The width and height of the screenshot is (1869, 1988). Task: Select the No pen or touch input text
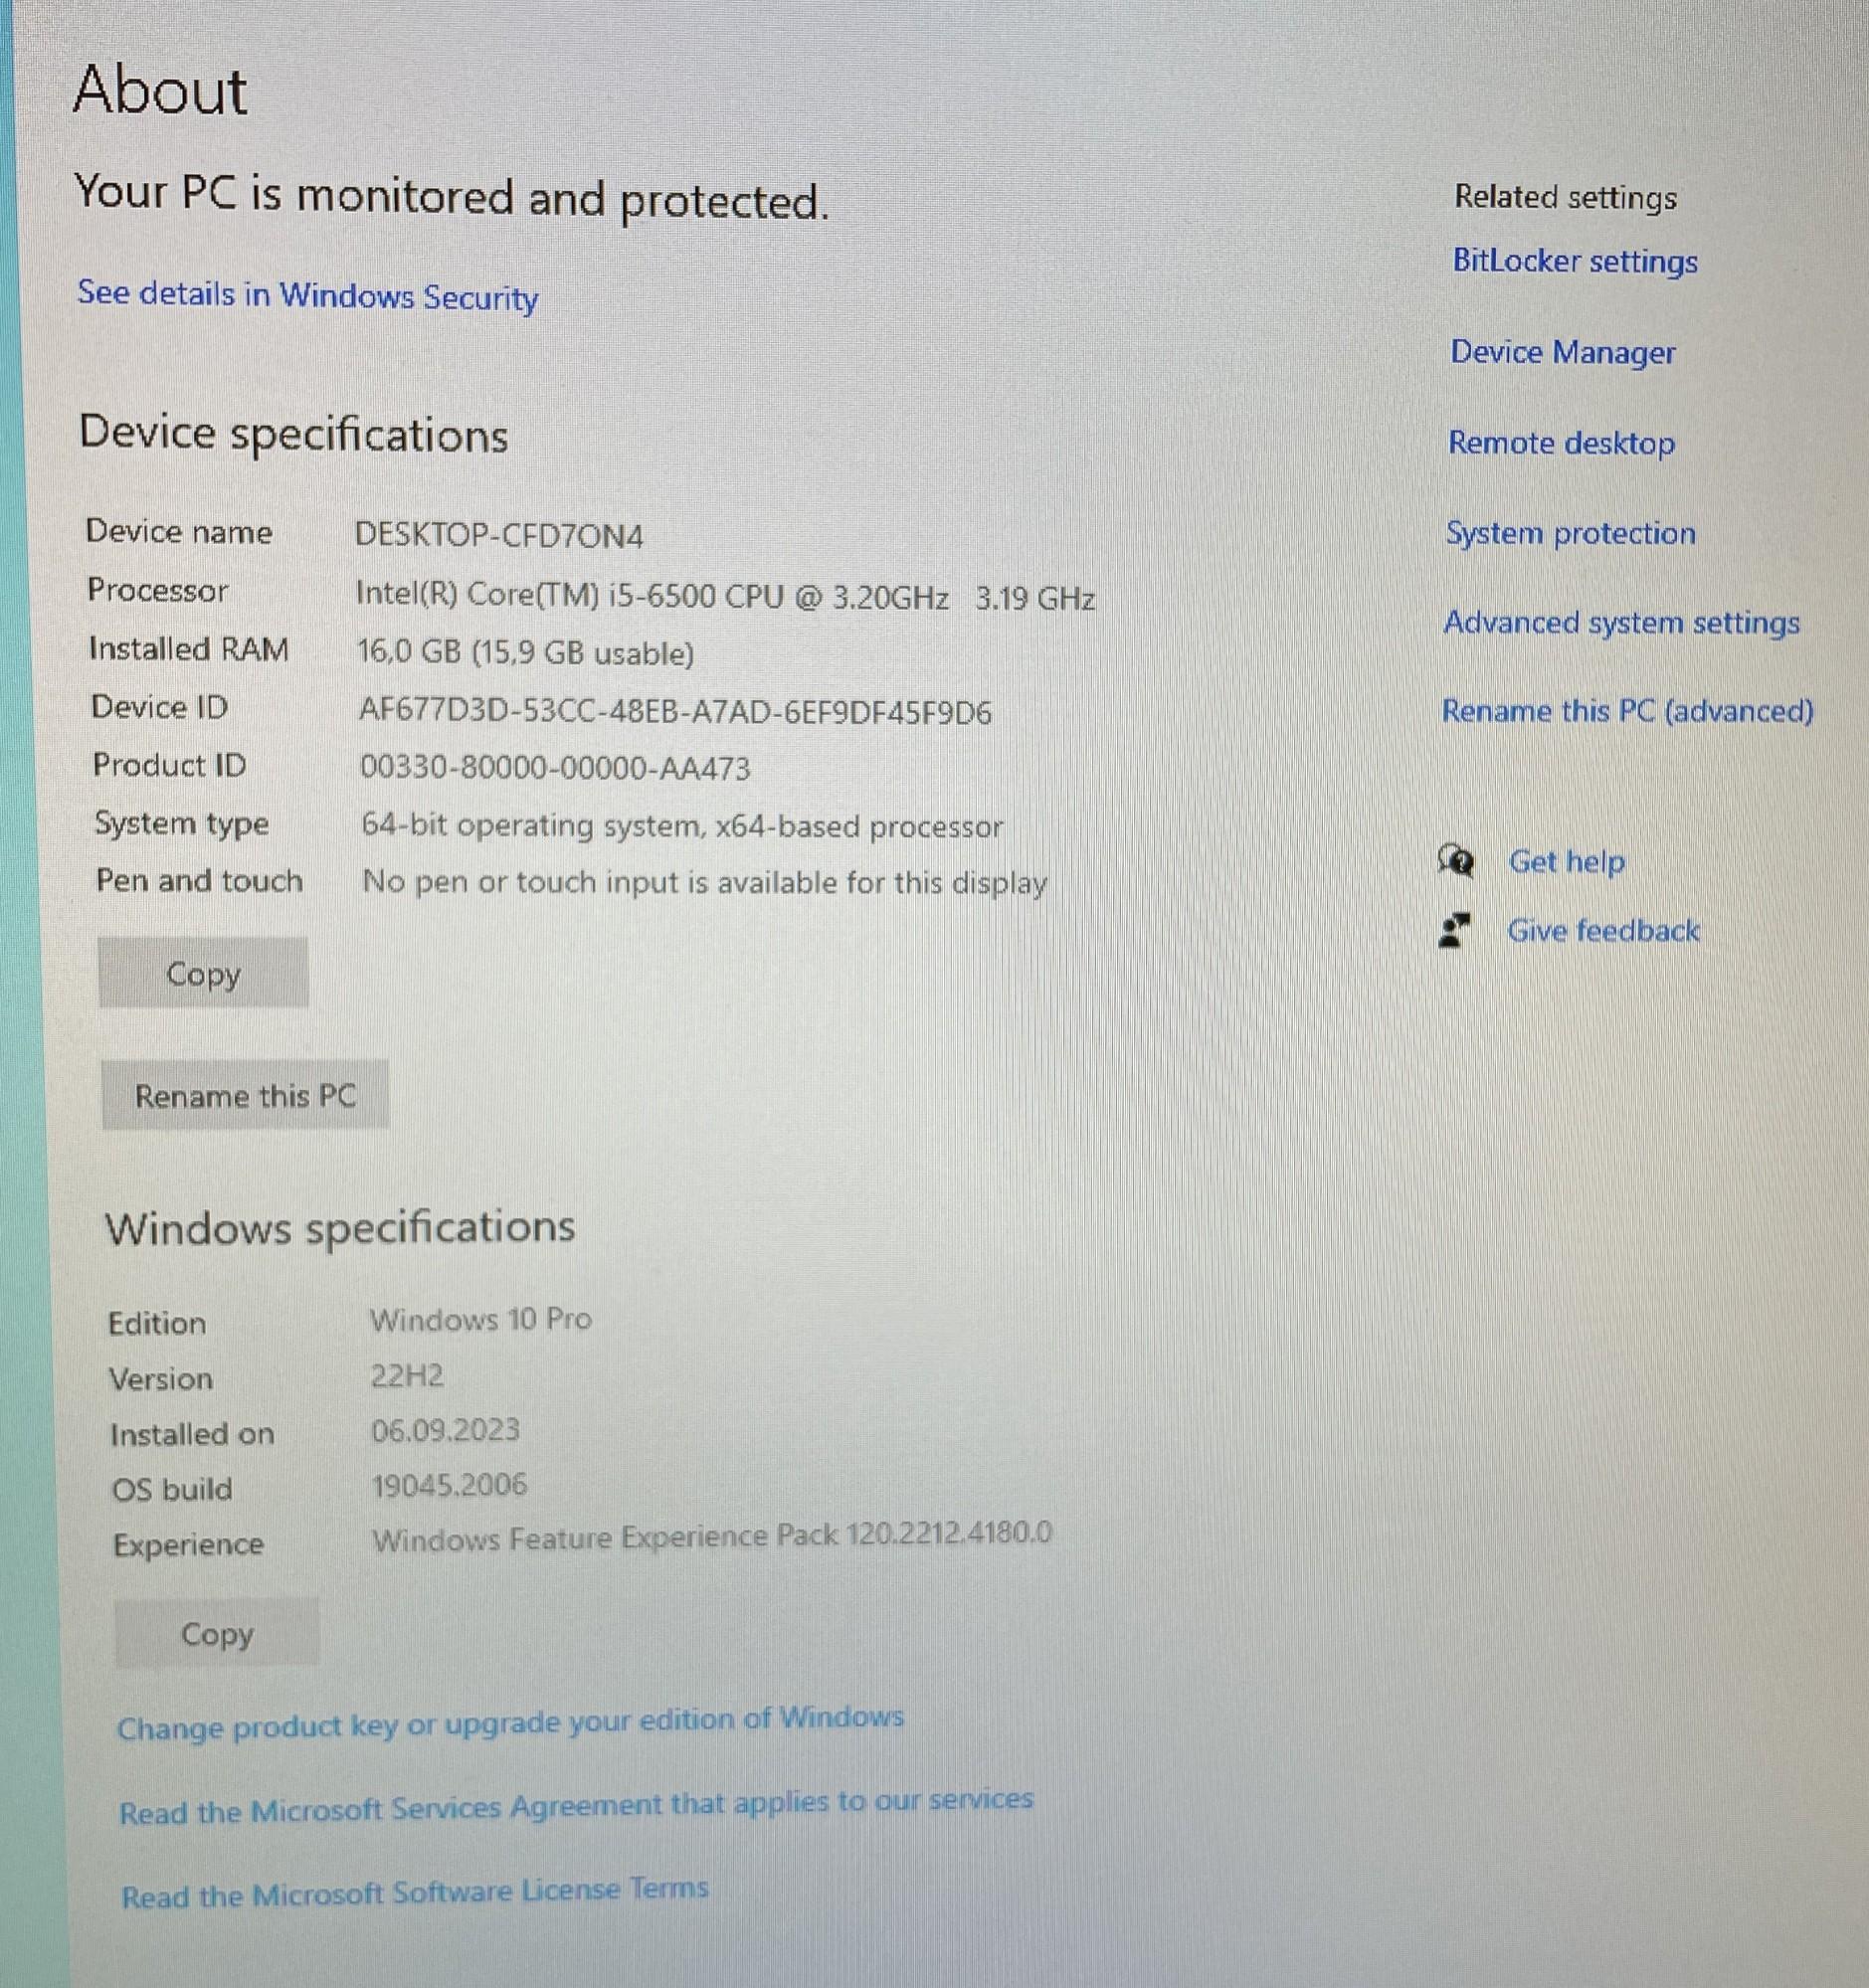[x=705, y=883]
